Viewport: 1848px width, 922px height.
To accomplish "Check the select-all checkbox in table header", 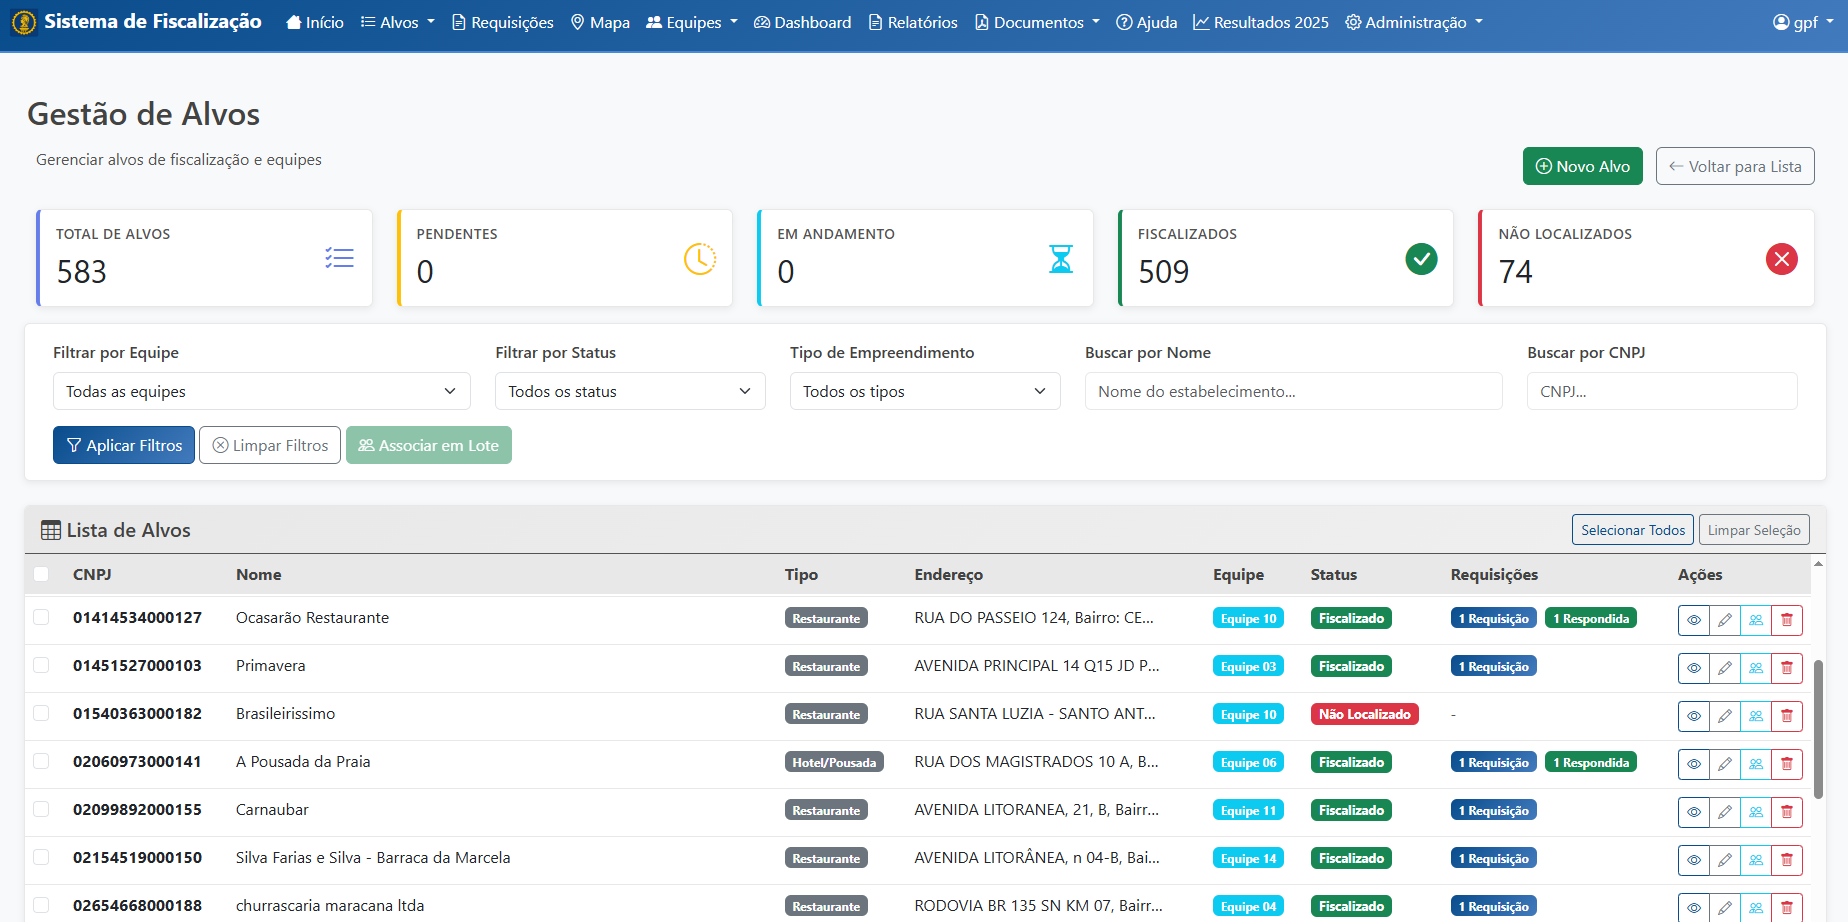I will [x=41, y=574].
